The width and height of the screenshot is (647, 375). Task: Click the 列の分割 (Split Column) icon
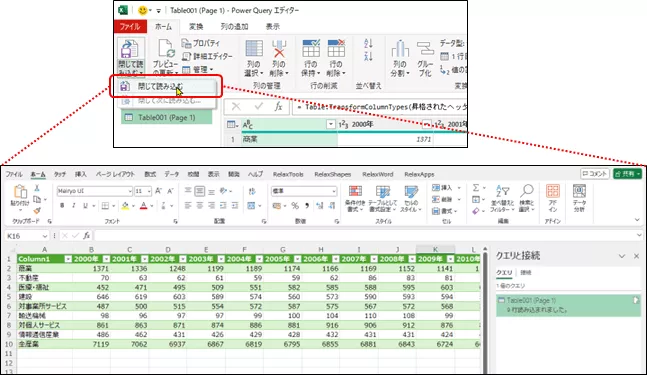(399, 49)
